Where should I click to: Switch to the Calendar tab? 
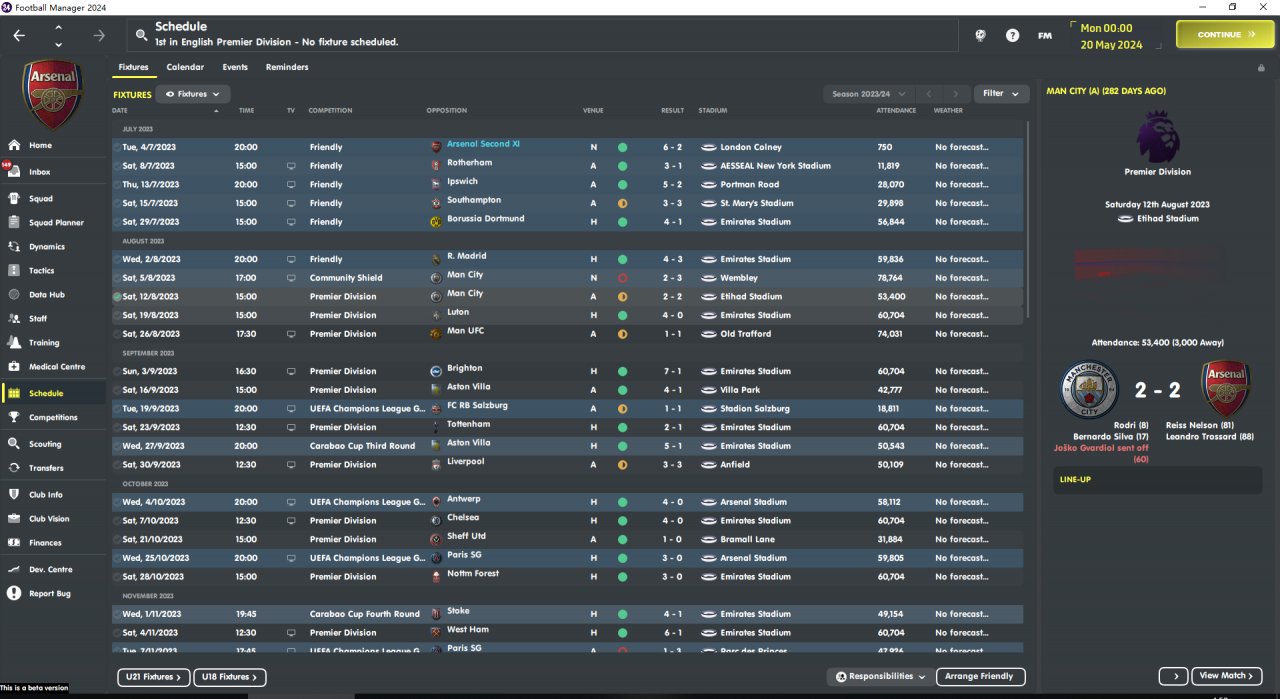tap(185, 68)
